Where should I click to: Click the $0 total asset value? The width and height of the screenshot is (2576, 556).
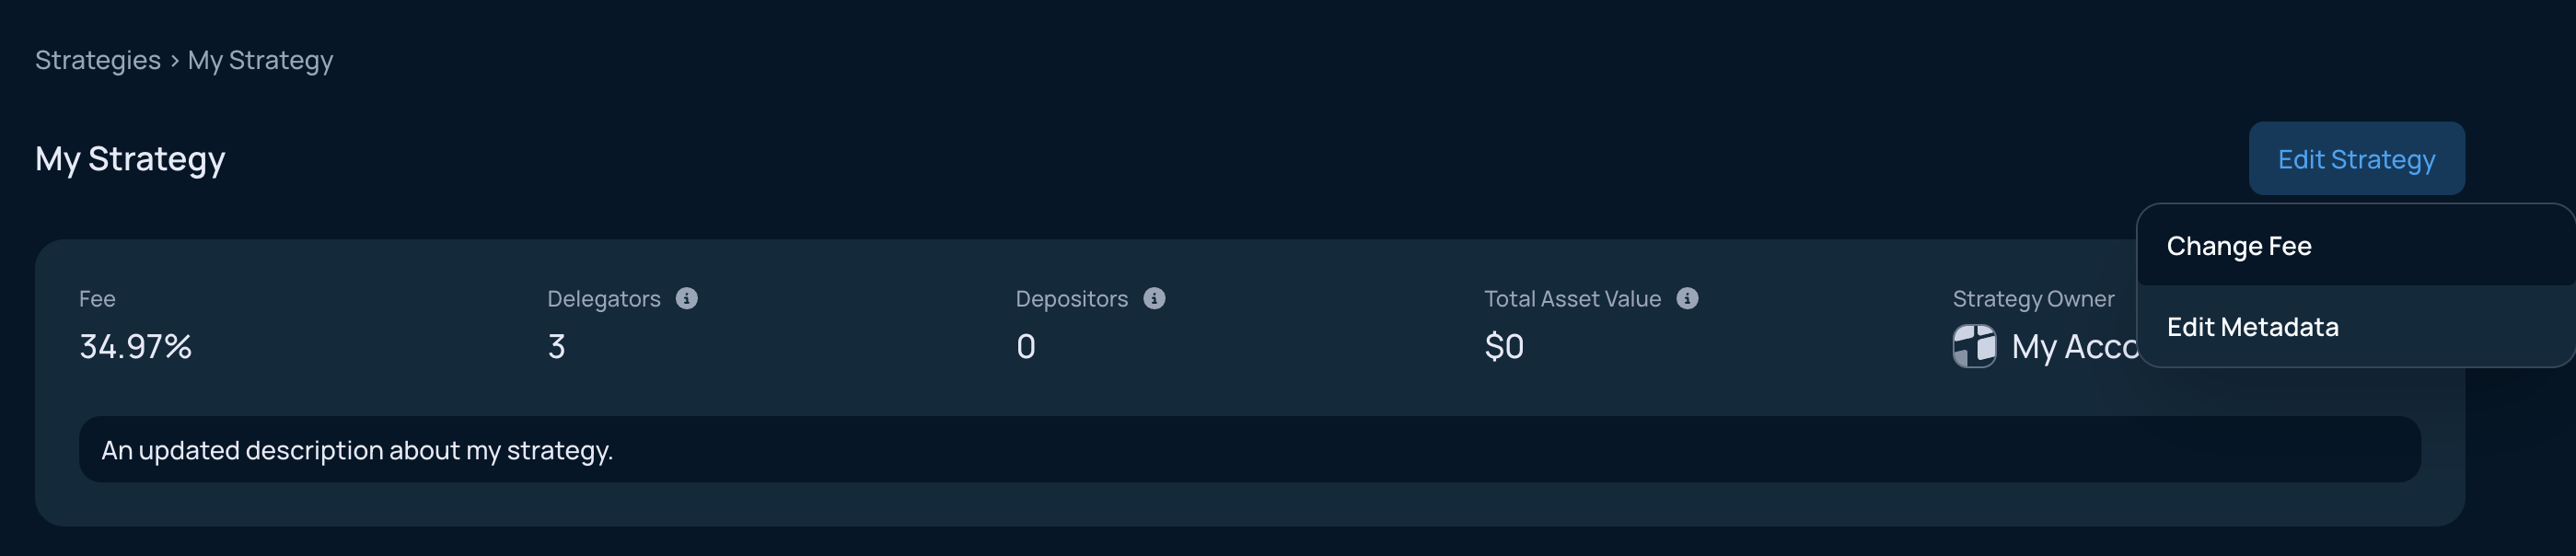1504,347
